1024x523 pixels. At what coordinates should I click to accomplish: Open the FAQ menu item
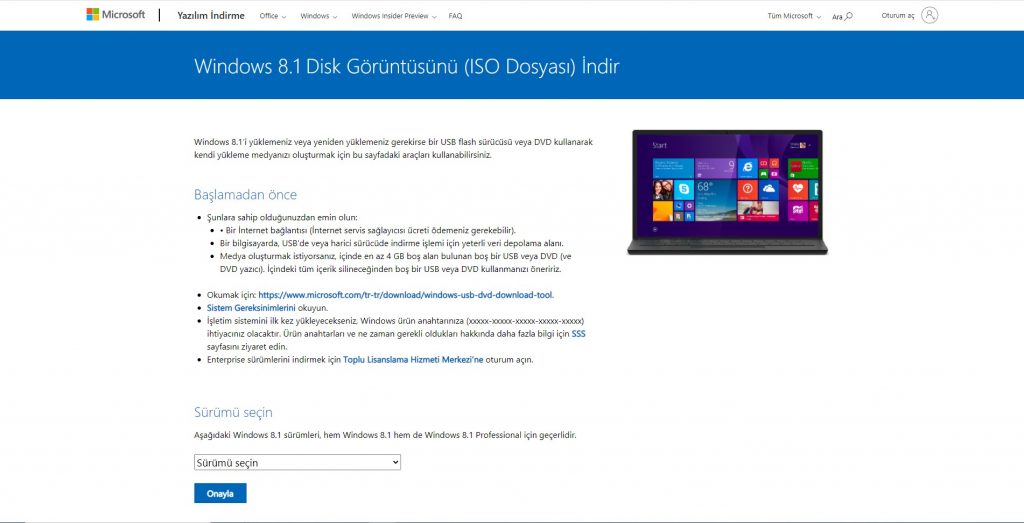455,16
